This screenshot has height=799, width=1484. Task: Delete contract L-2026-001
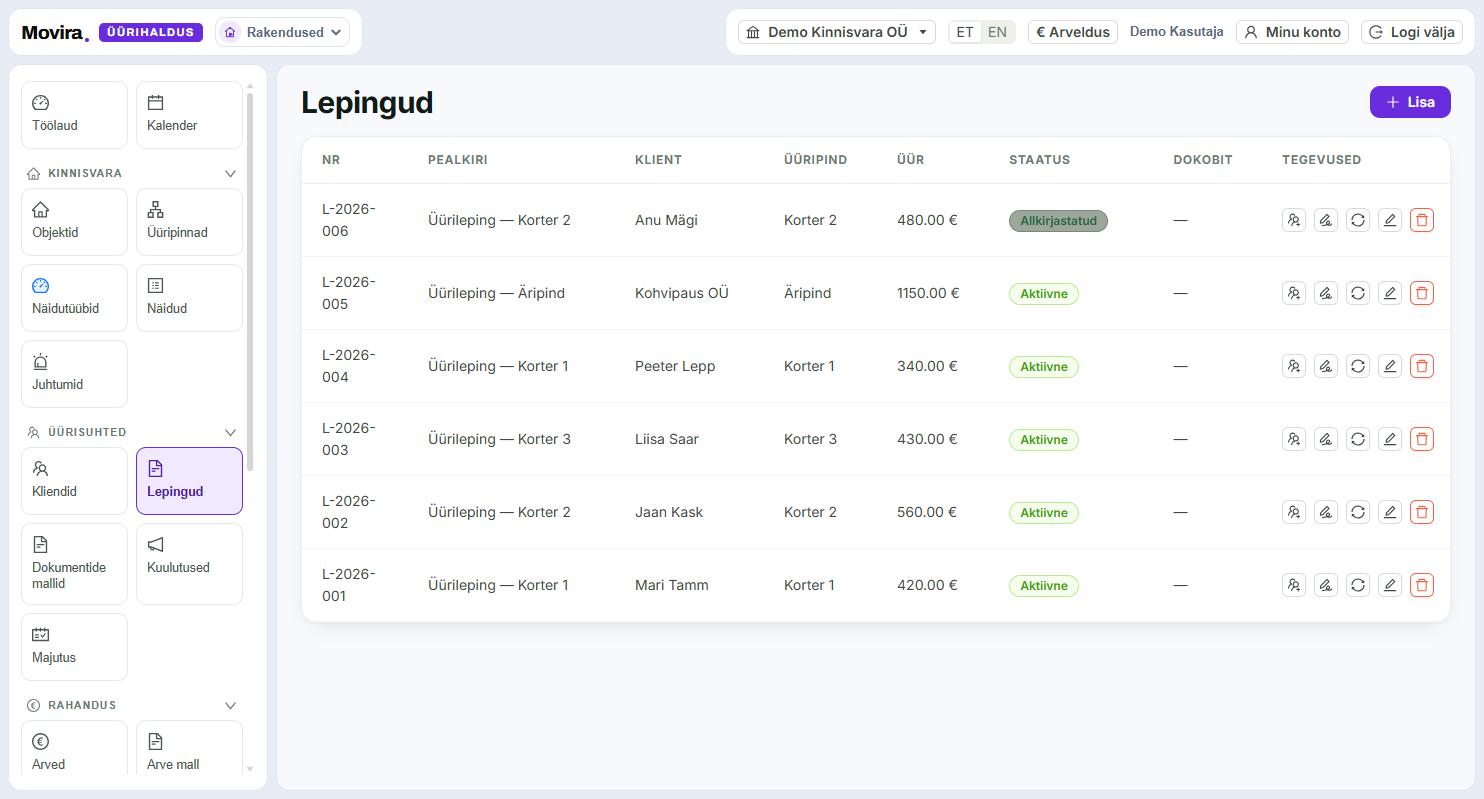(x=1422, y=585)
